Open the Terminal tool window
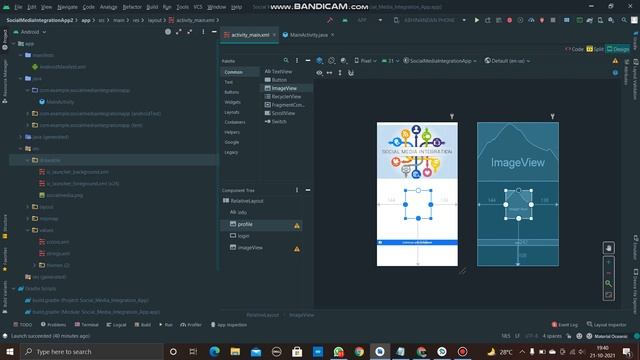 click(87, 324)
